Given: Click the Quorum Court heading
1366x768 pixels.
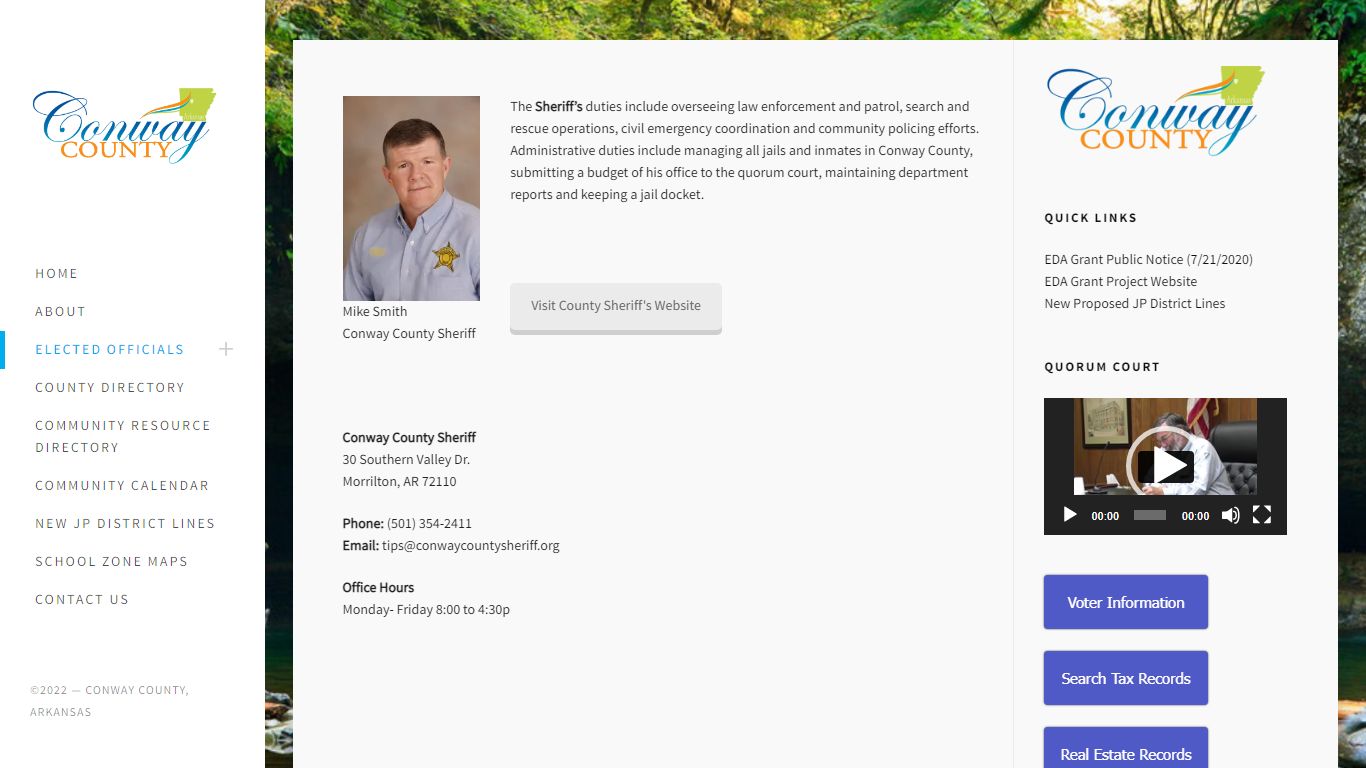Looking at the screenshot, I should point(1102,367).
